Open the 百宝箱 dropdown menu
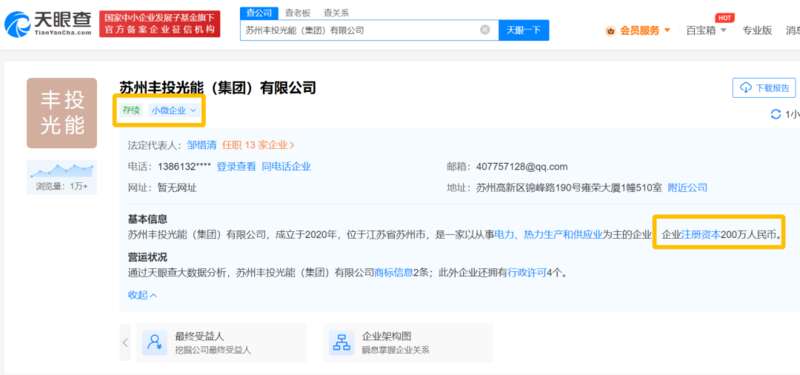The width and height of the screenshot is (800, 375). (x=706, y=31)
